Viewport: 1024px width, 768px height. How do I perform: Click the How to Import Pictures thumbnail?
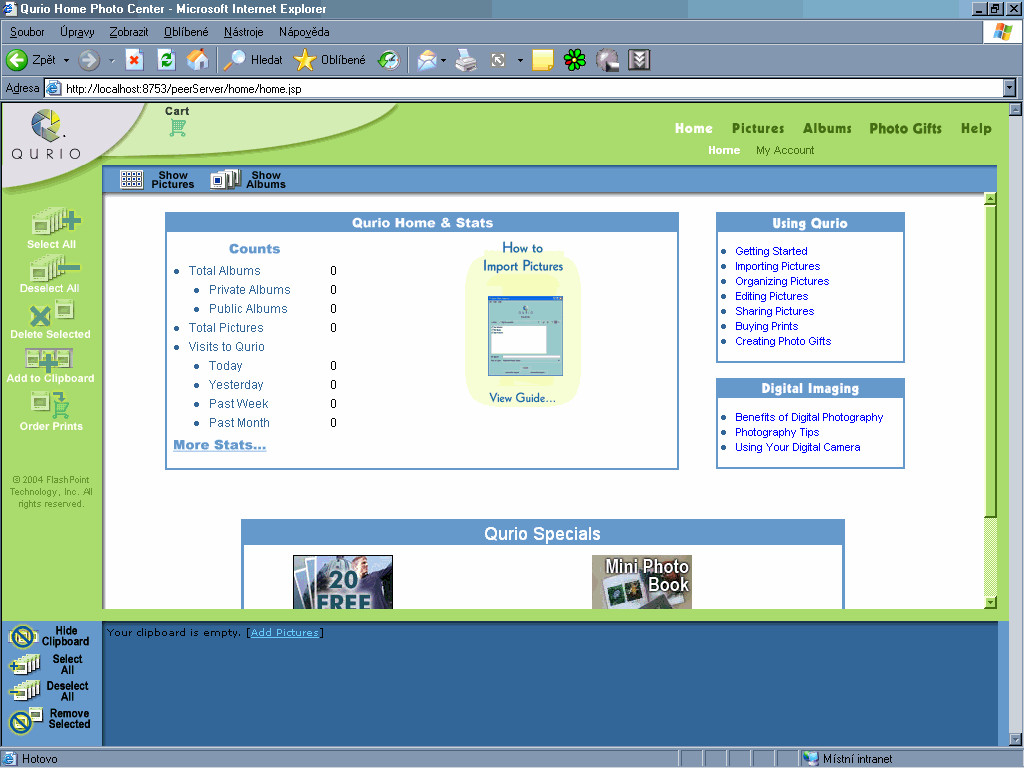[x=525, y=336]
